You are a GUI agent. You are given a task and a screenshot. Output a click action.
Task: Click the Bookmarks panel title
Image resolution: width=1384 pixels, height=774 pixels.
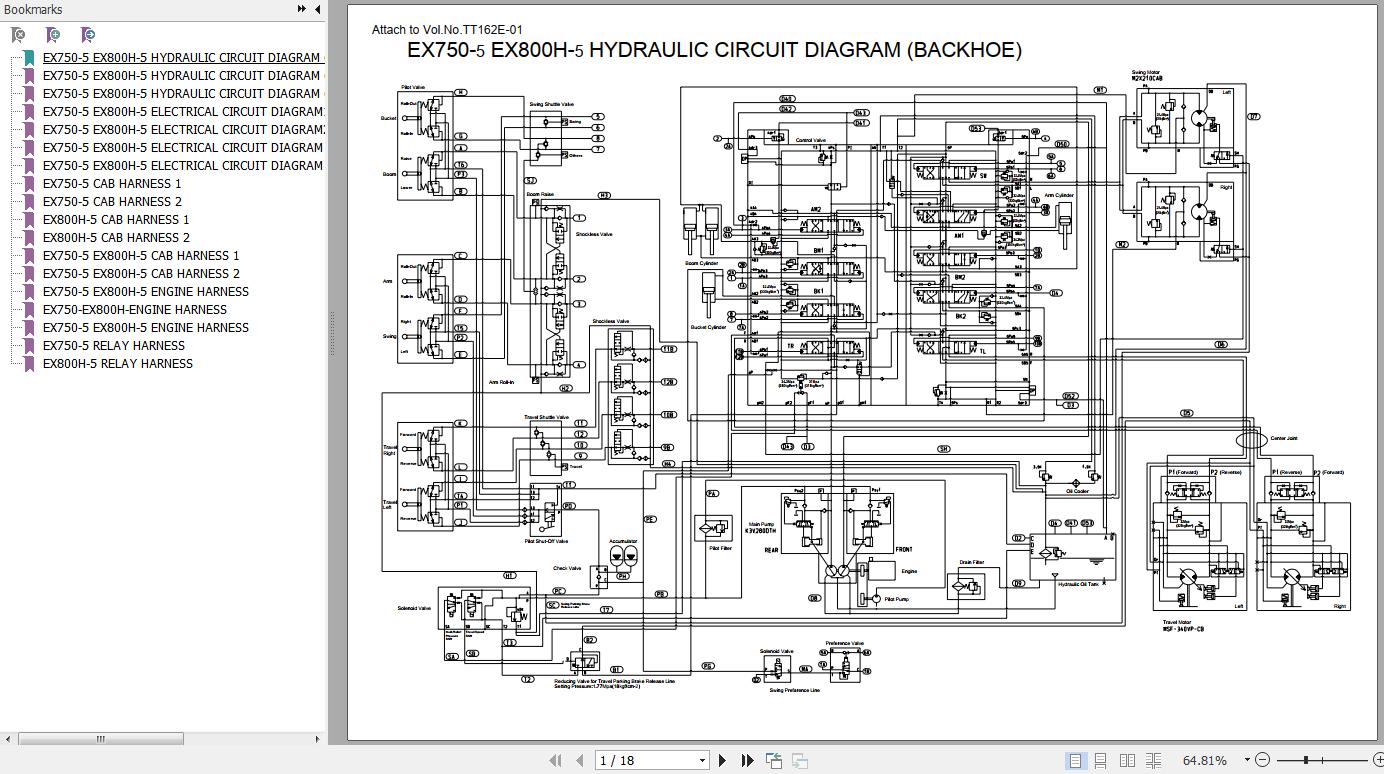(33, 9)
